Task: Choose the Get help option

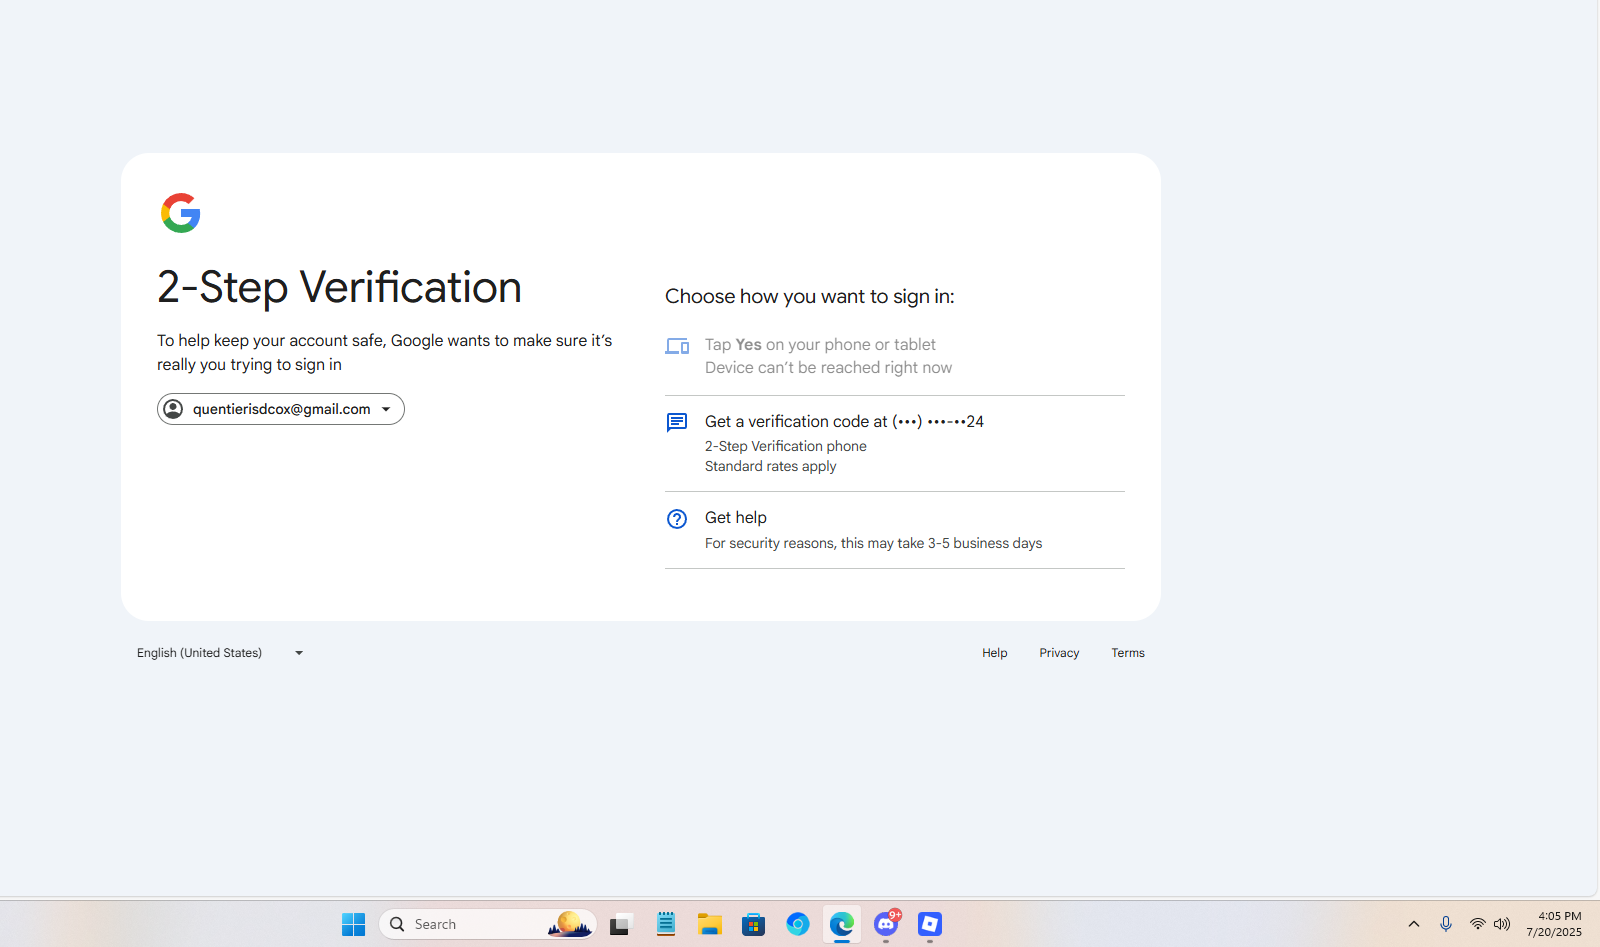Action: [894, 530]
